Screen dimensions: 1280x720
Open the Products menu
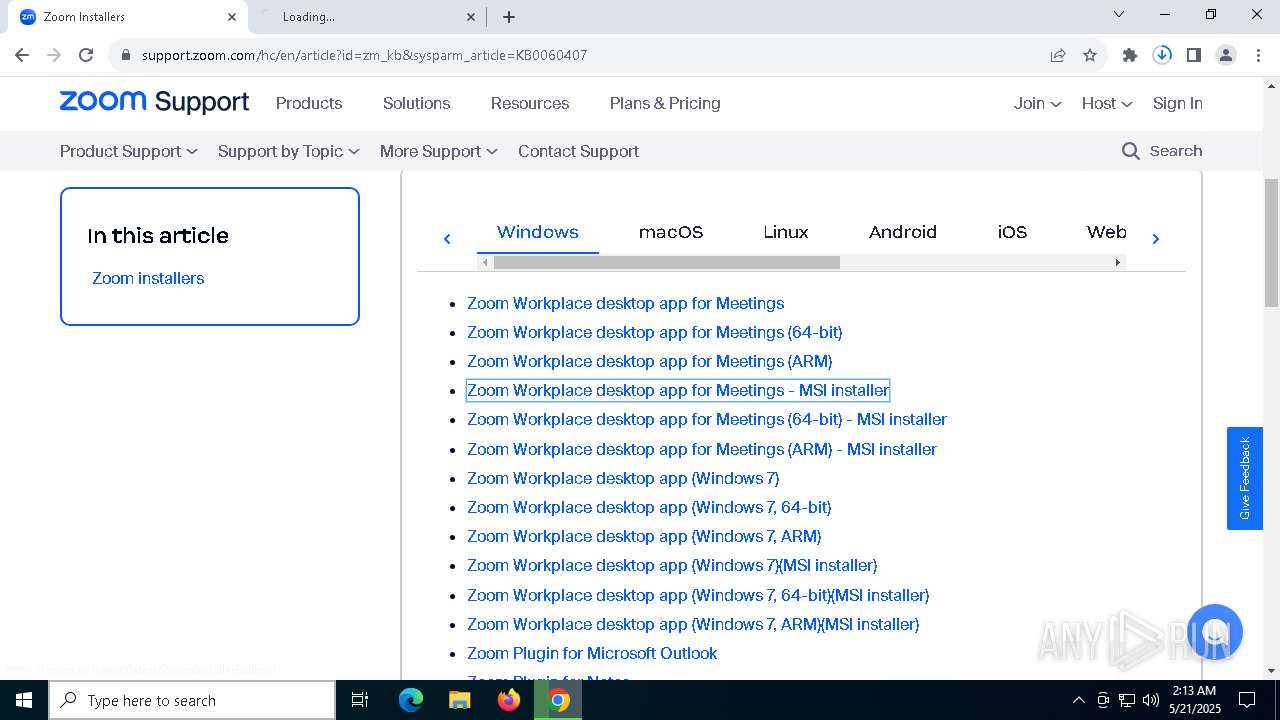(x=309, y=103)
